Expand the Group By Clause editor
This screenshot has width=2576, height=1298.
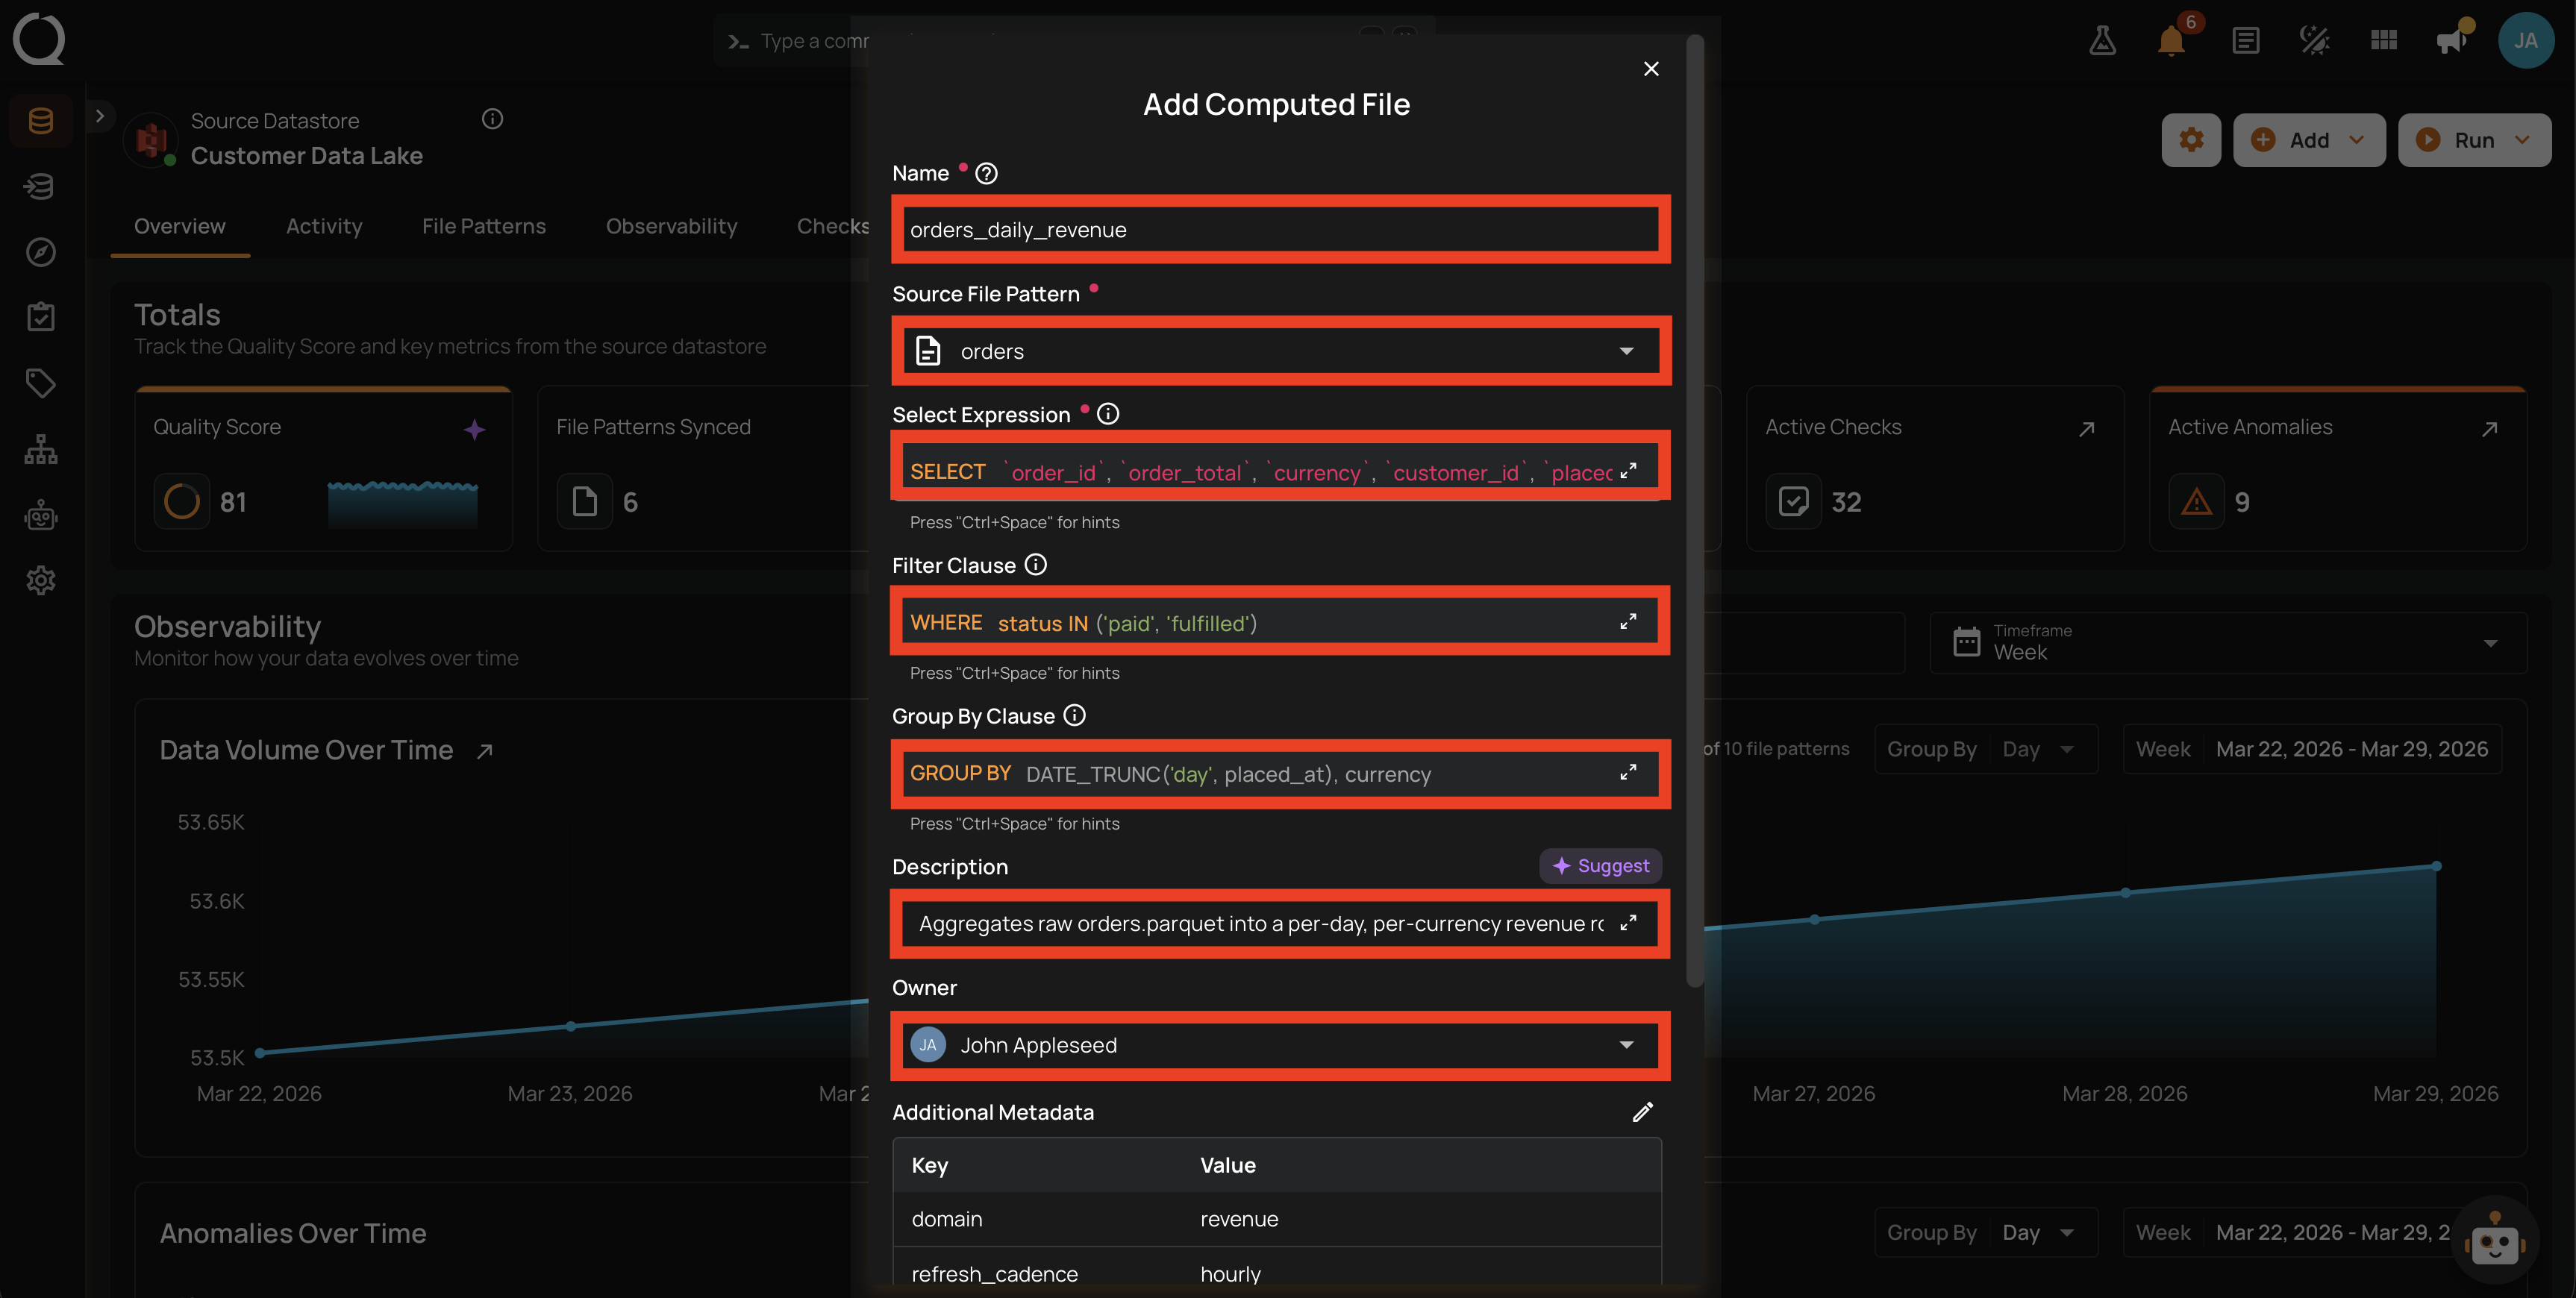point(1628,773)
